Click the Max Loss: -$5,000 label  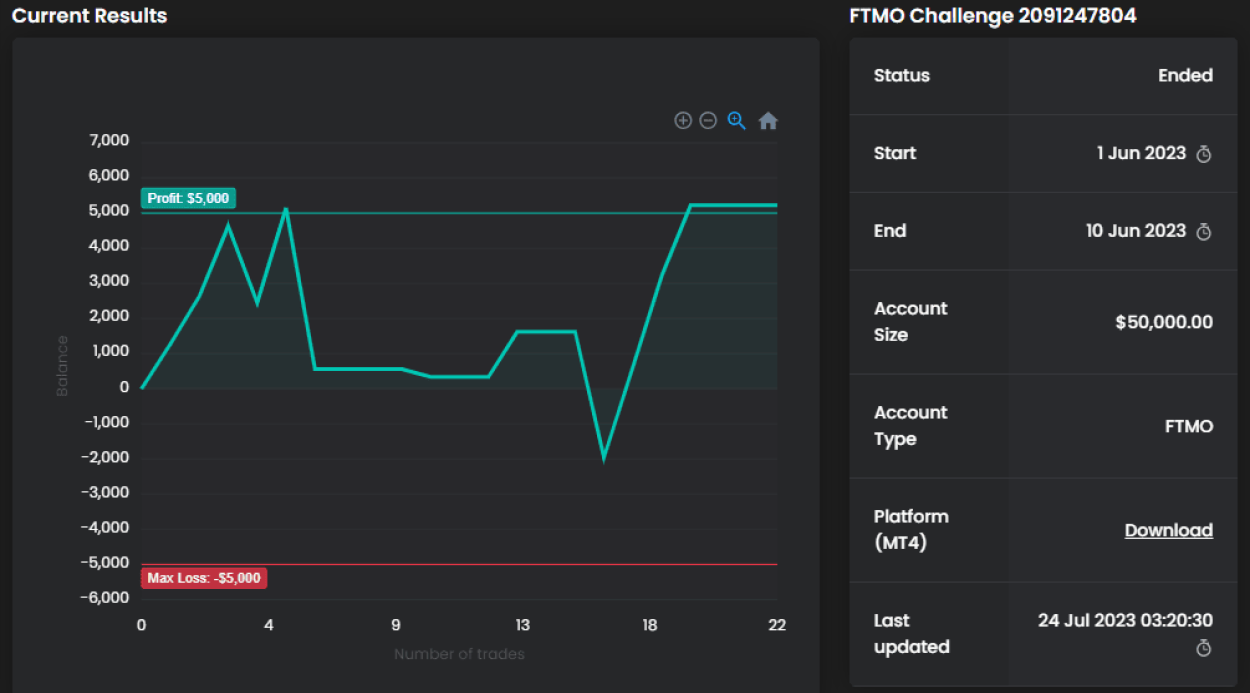click(x=204, y=578)
